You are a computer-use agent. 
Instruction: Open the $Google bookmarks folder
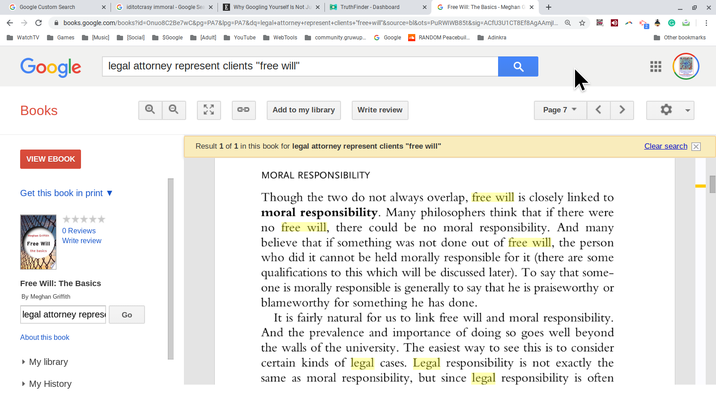168,37
